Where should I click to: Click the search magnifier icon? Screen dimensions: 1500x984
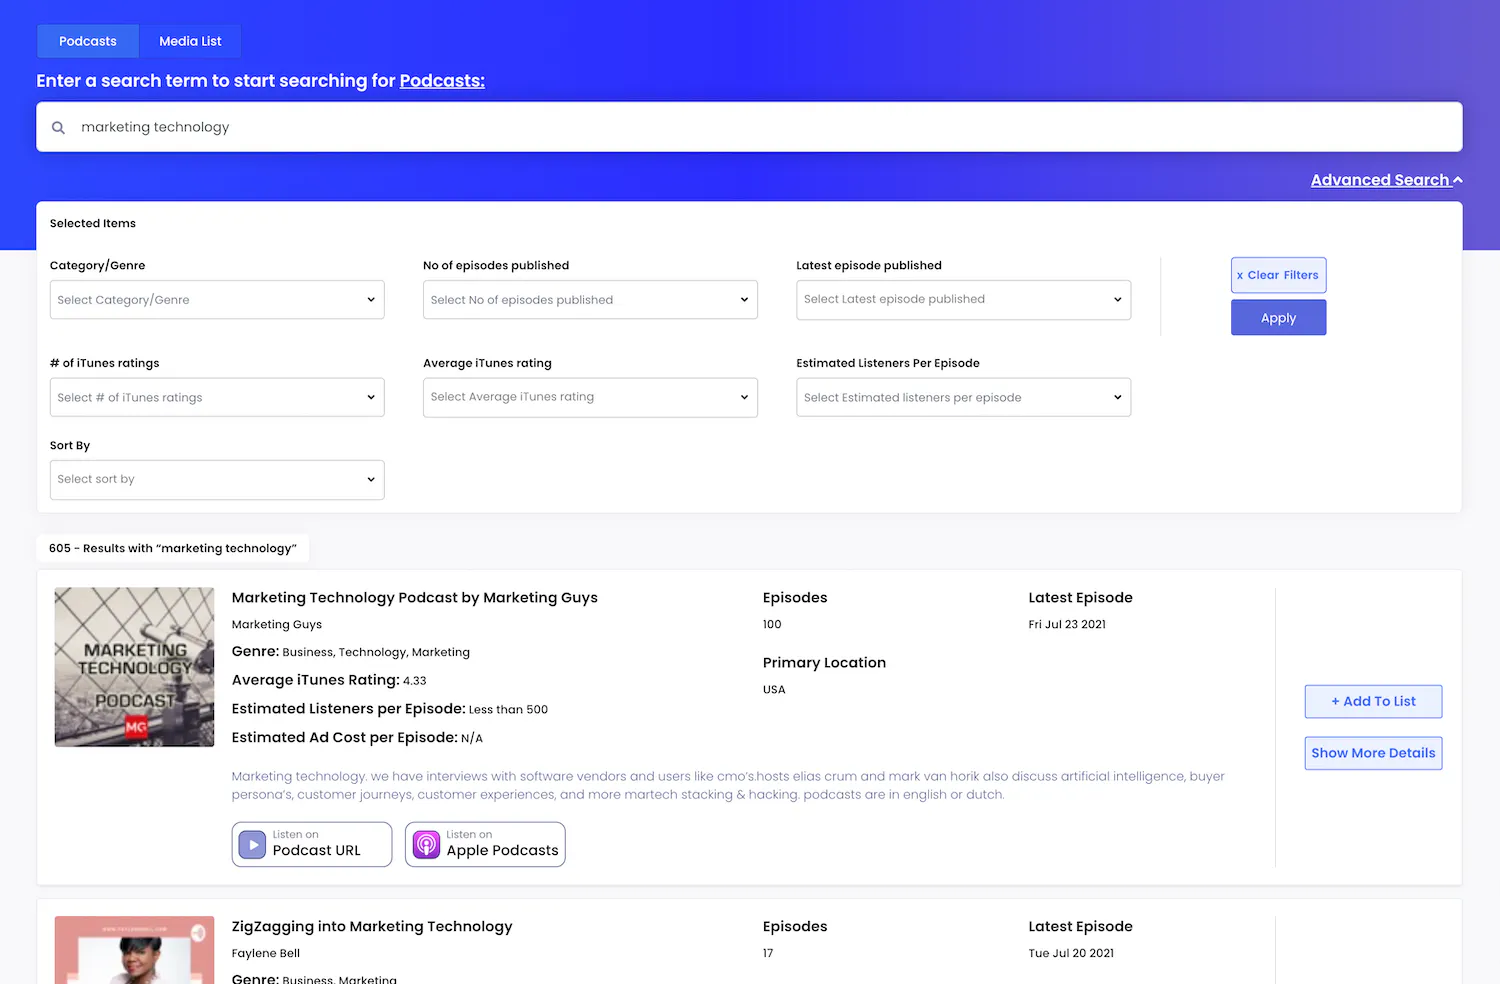pos(58,127)
